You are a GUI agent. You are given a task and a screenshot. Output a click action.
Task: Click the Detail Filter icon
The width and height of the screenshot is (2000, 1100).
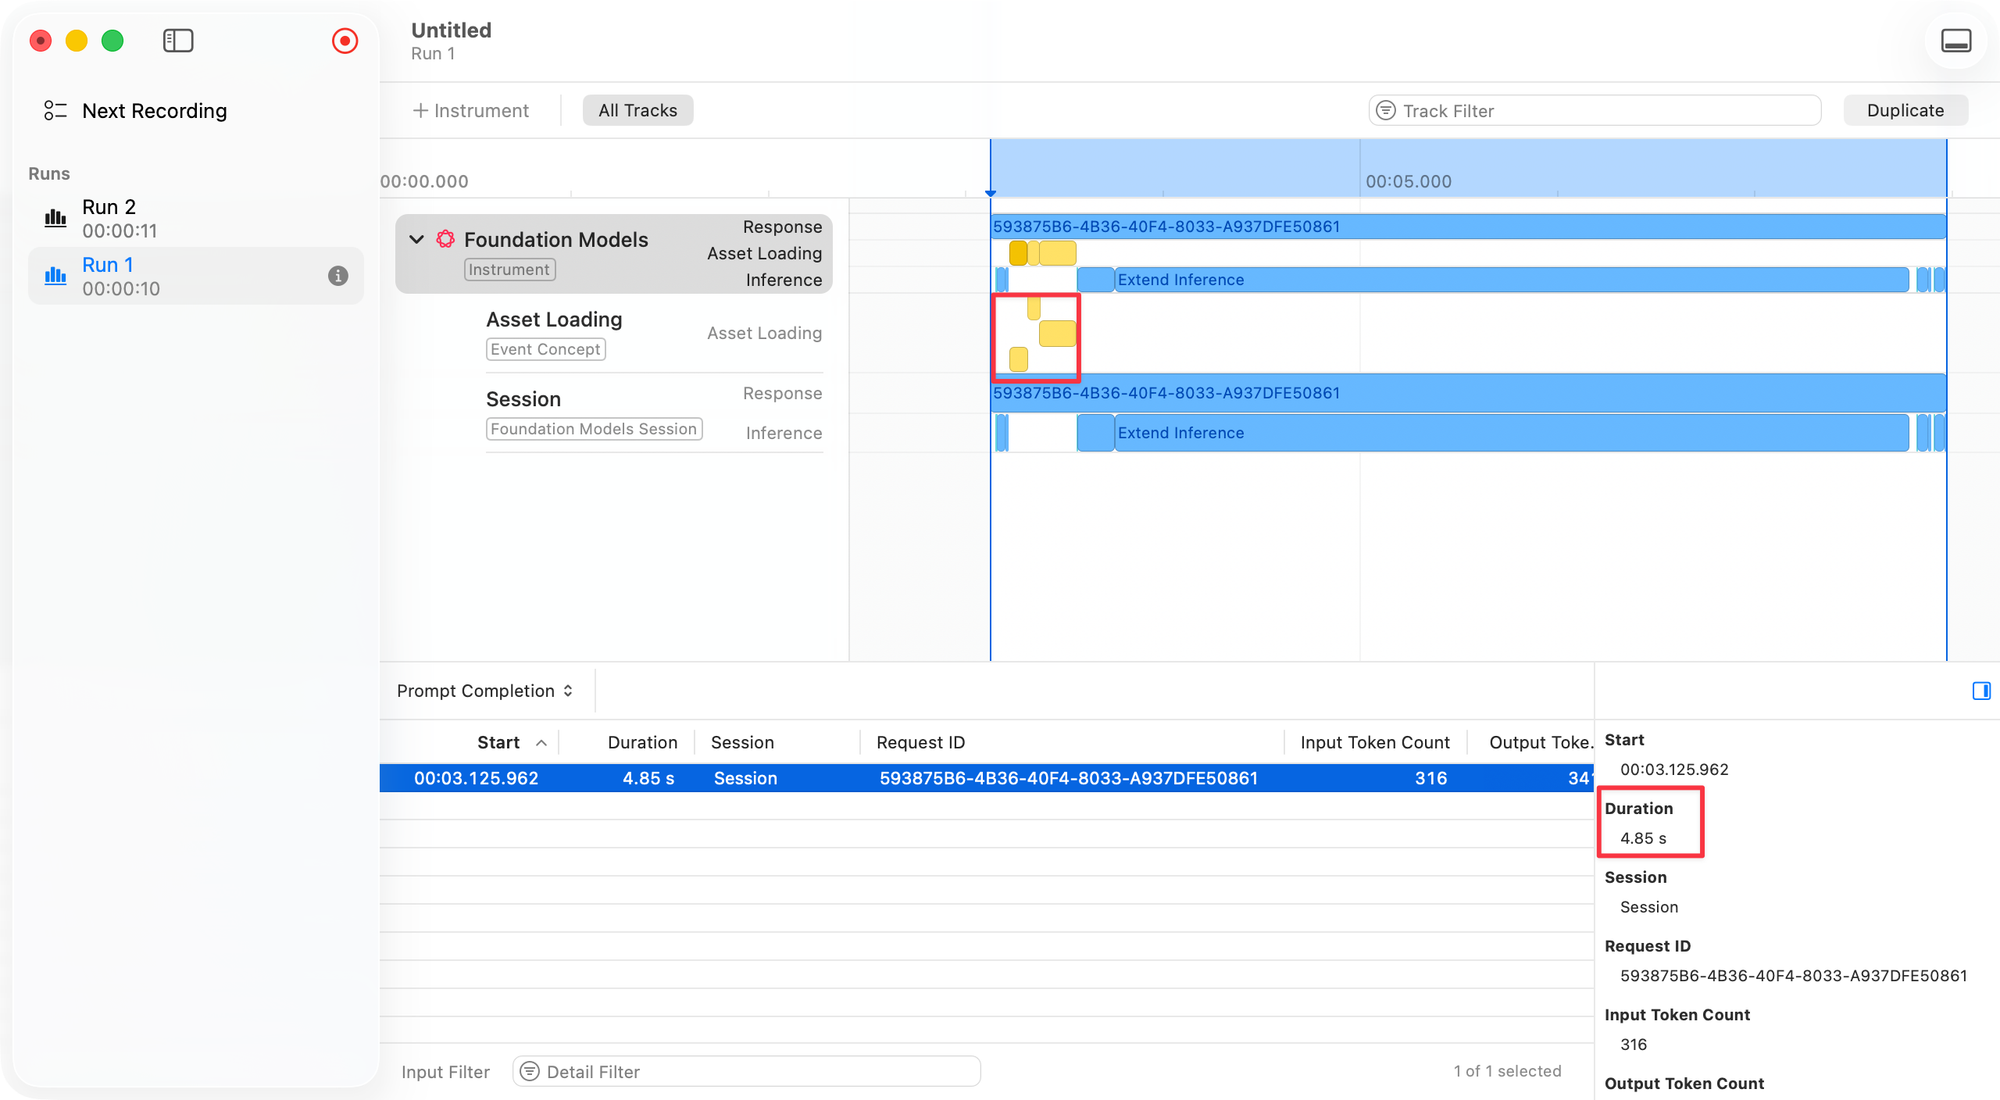click(x=530, y=1072)
